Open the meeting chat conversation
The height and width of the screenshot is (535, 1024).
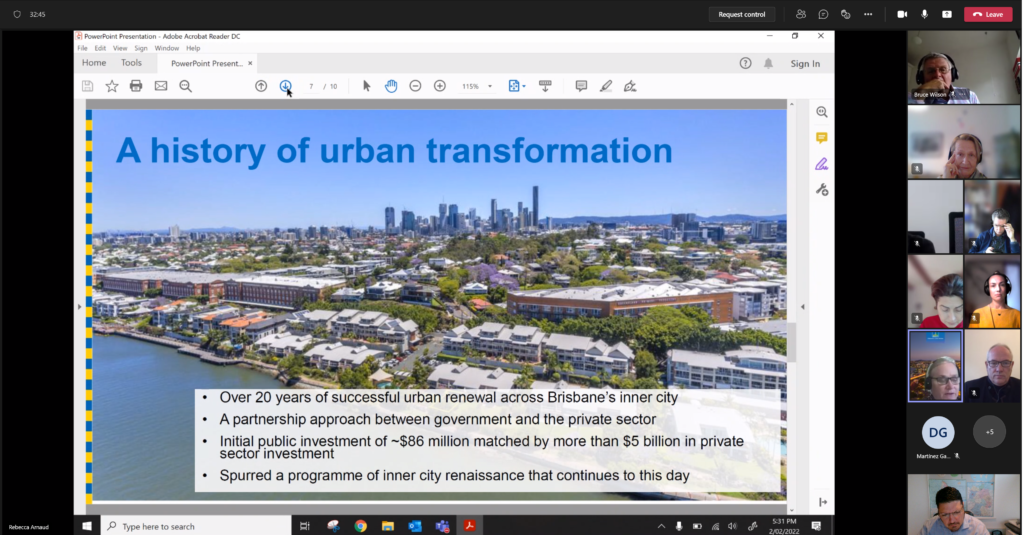pos(823,14)
